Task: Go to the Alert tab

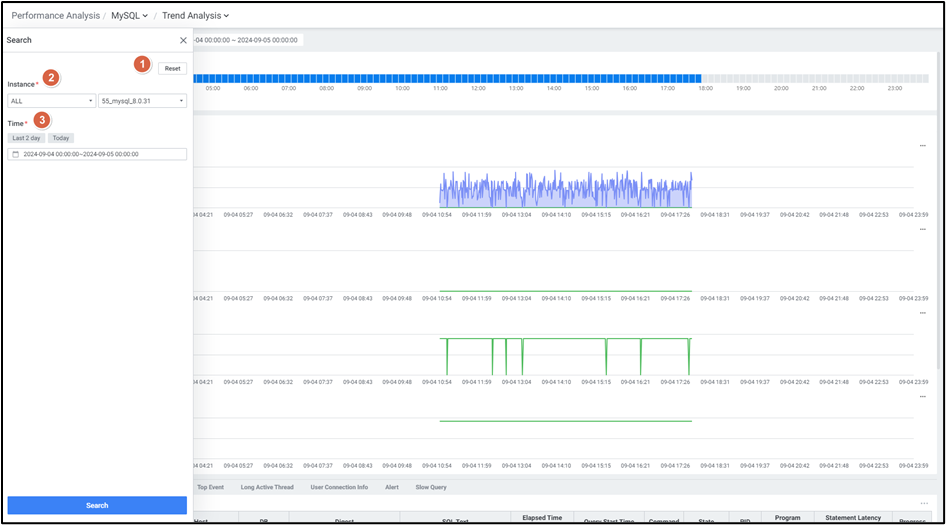Action: tap(392, 487)
